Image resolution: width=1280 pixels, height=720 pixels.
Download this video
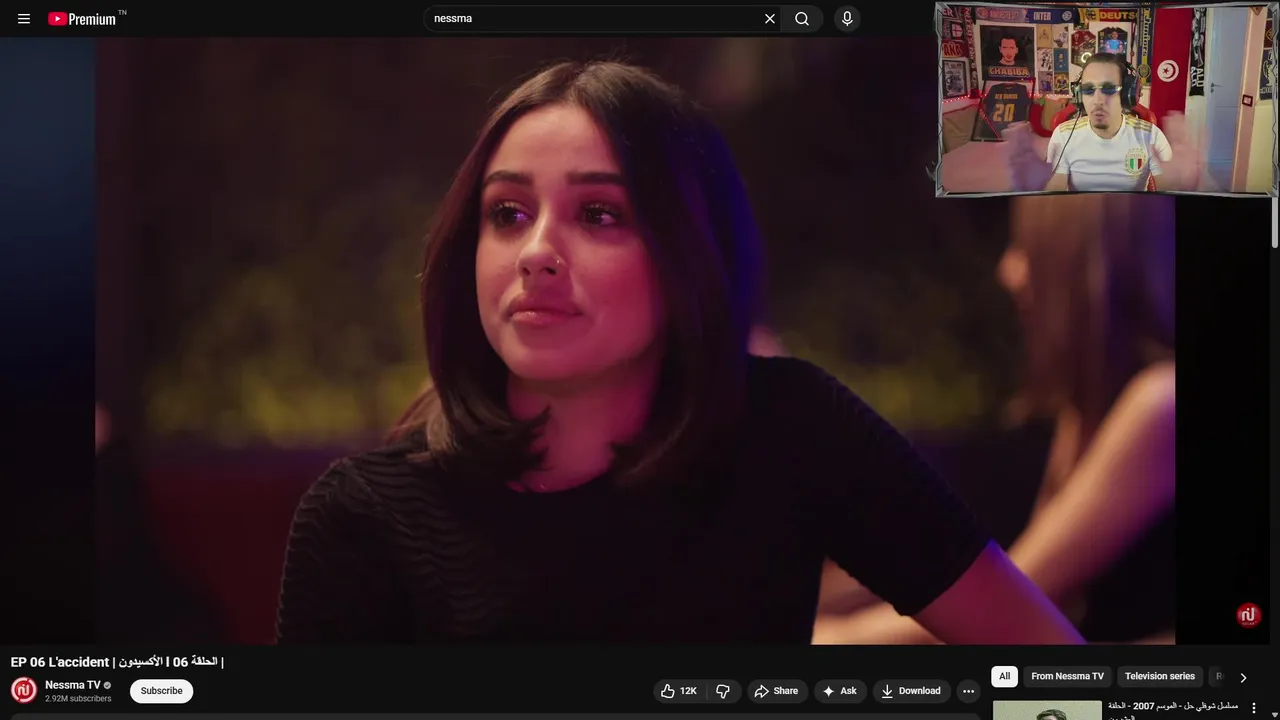911,691
